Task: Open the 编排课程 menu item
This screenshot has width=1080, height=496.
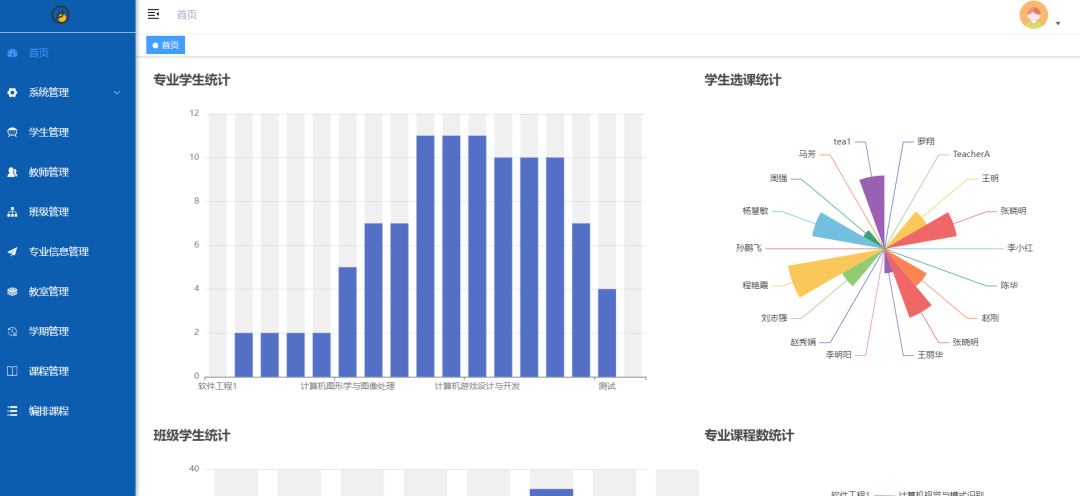Action: (68, 411)
